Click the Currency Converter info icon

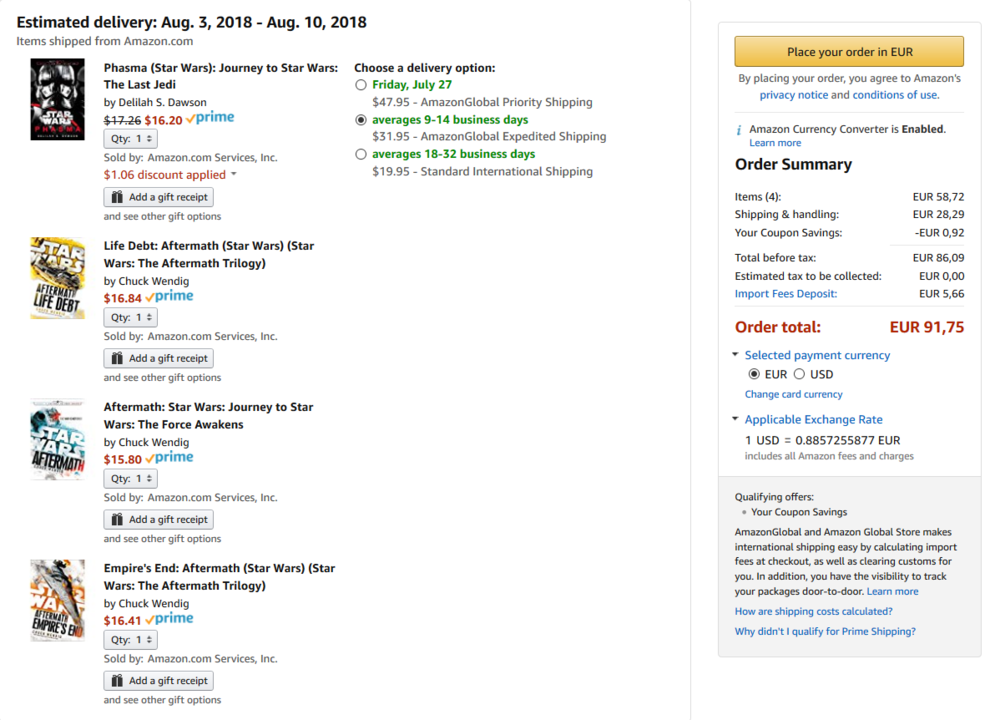pyautogui.click(x=739, y=130)
